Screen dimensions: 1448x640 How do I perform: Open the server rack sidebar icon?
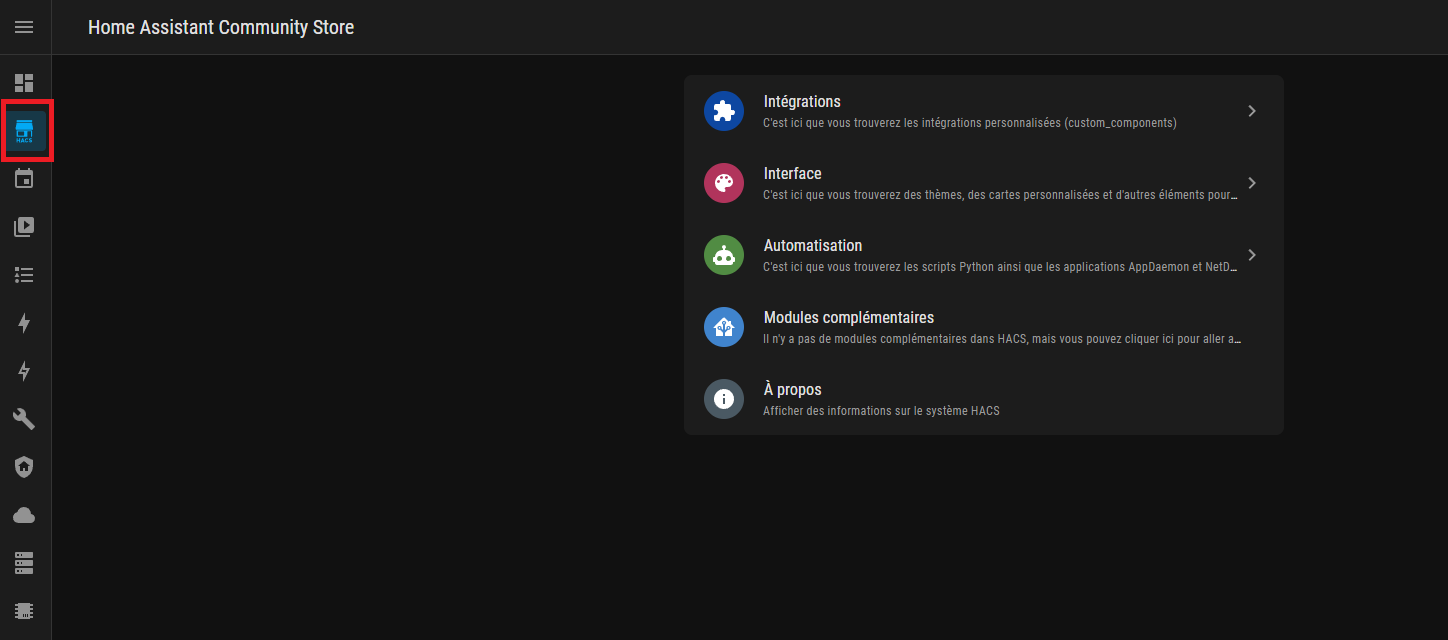(x=24, y=563)
